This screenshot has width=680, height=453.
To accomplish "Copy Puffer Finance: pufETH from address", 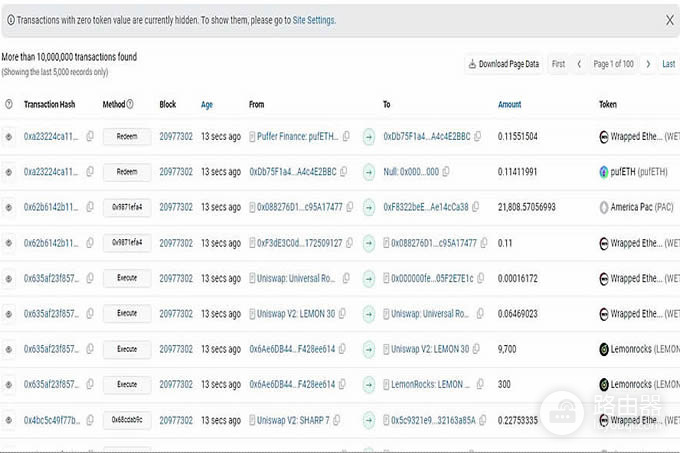I will (x=346, y=136).
